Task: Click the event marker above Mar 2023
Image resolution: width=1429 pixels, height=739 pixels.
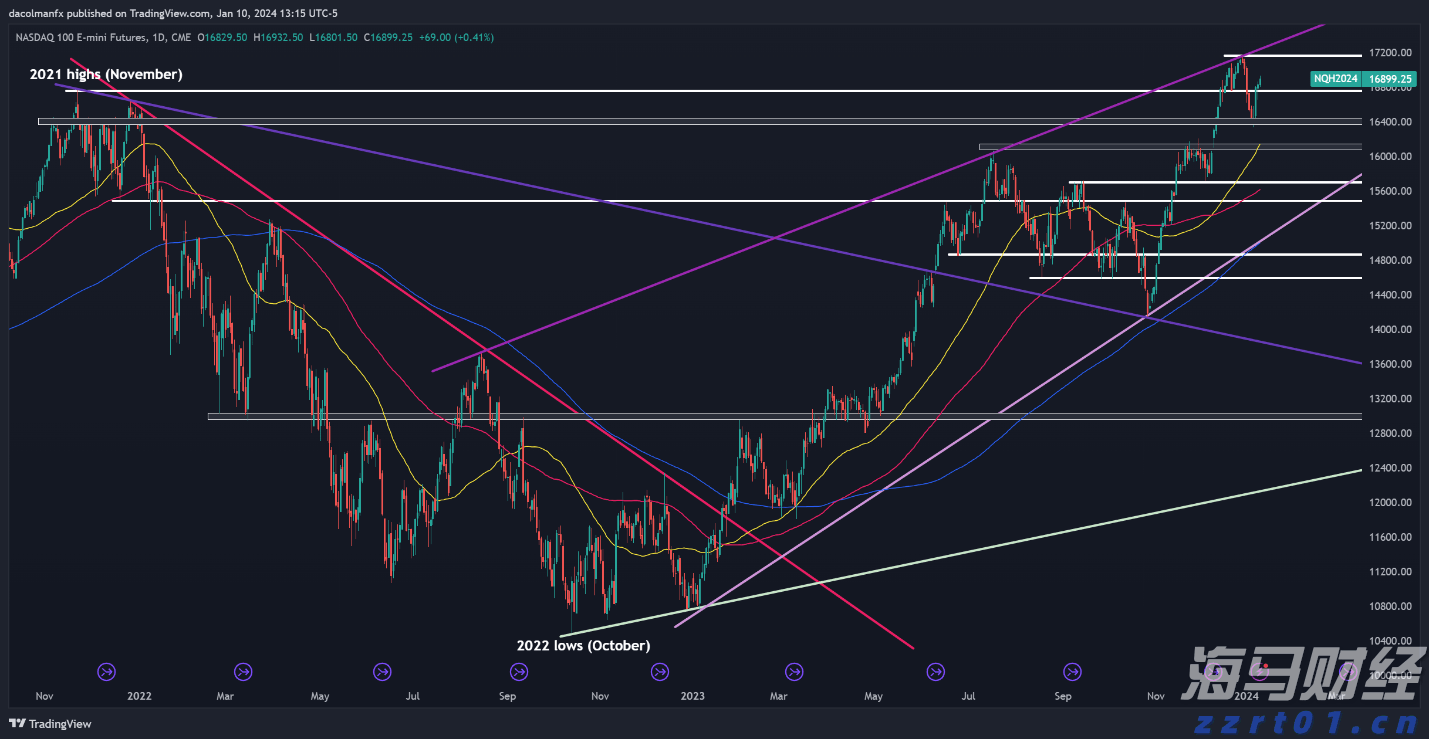Action: (795, 671)
